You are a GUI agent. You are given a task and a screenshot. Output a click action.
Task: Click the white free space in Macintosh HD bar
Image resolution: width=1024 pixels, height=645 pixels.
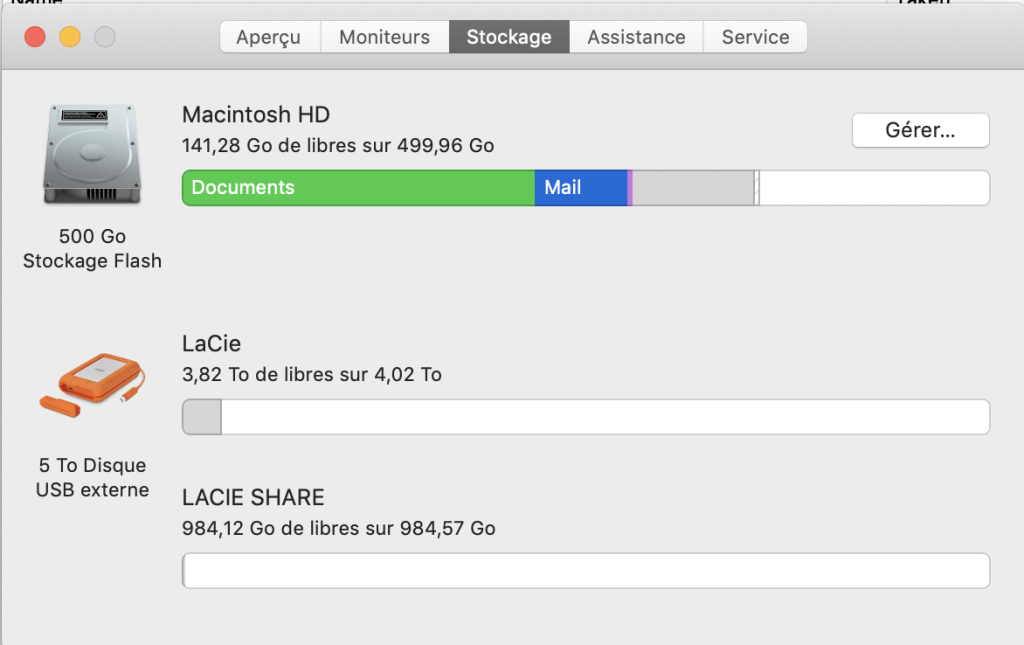[x=873, y=188]
